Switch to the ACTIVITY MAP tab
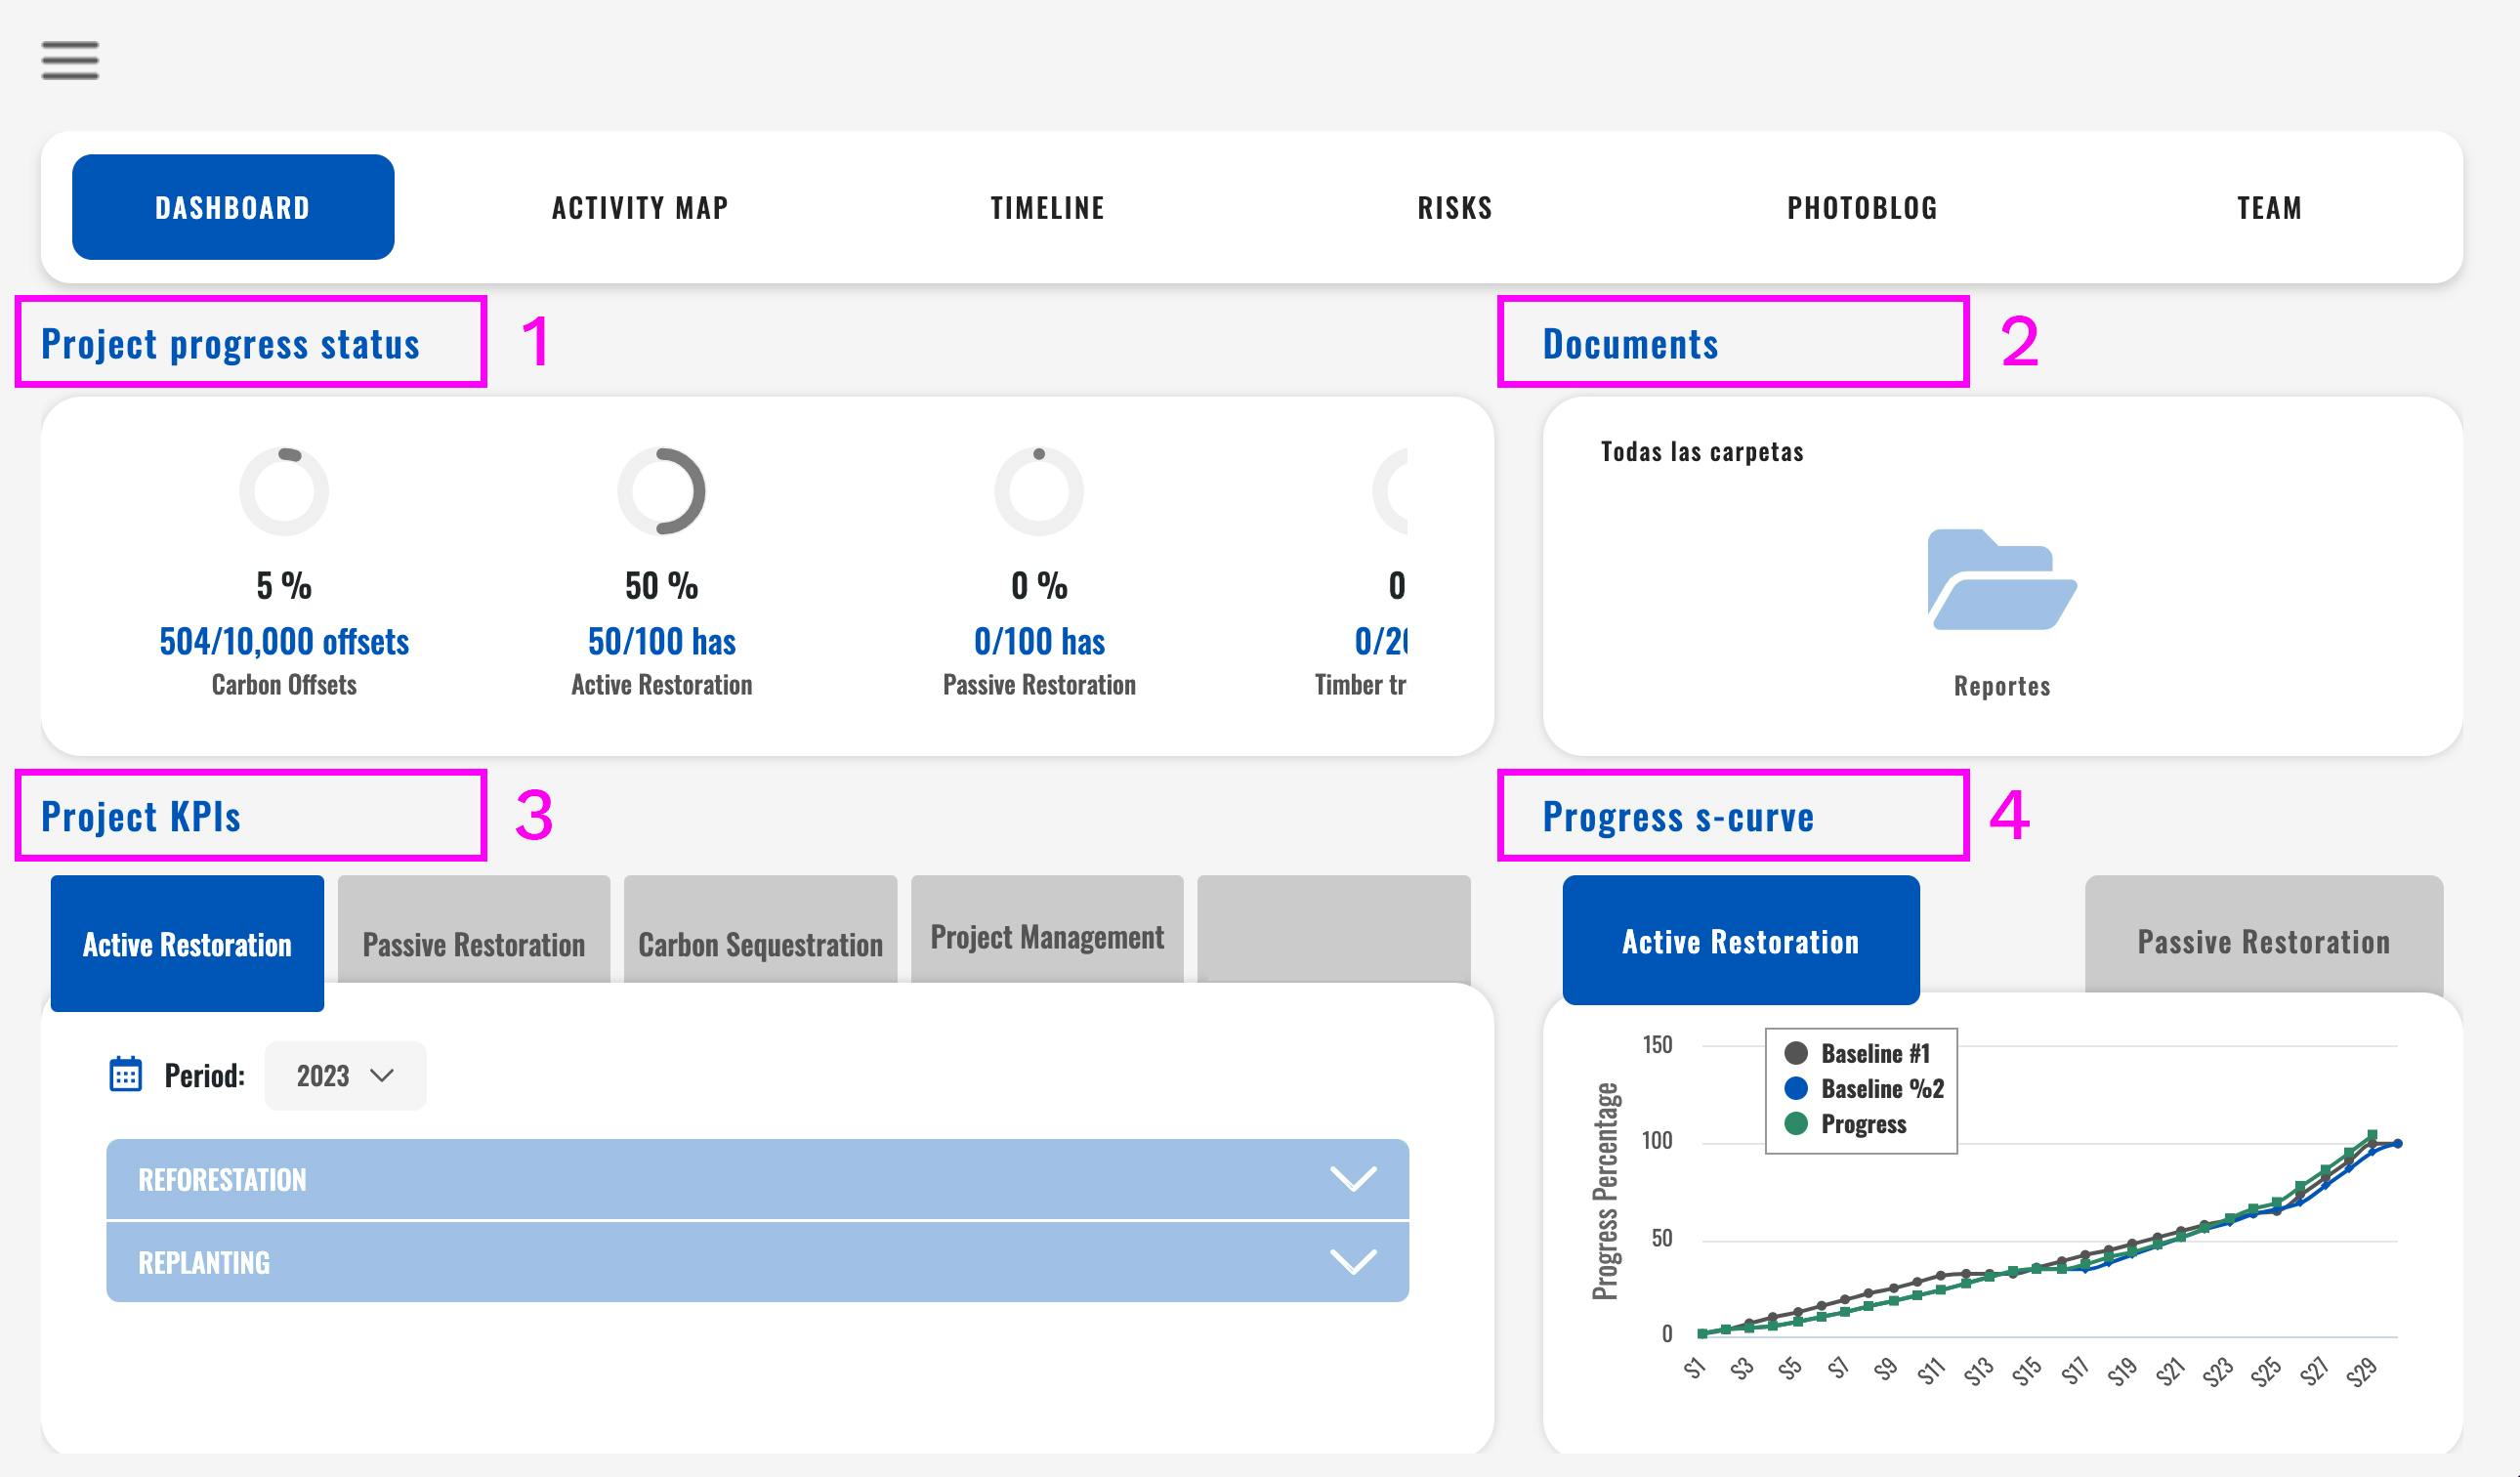The width and height of the screenshot is (2520, 1477). 640,208
